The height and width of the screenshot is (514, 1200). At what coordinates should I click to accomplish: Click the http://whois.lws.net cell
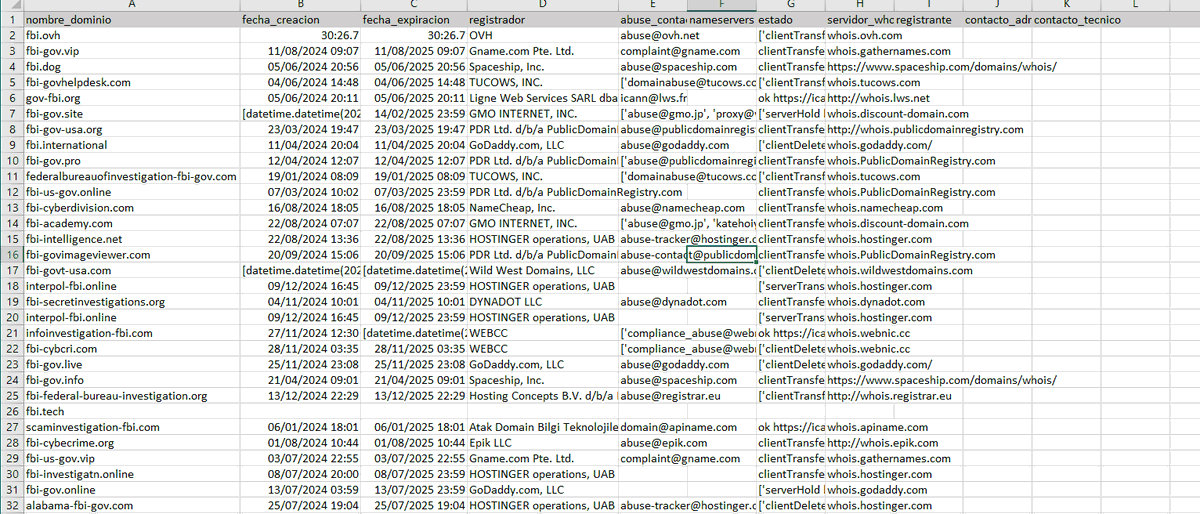click(859, 98)
